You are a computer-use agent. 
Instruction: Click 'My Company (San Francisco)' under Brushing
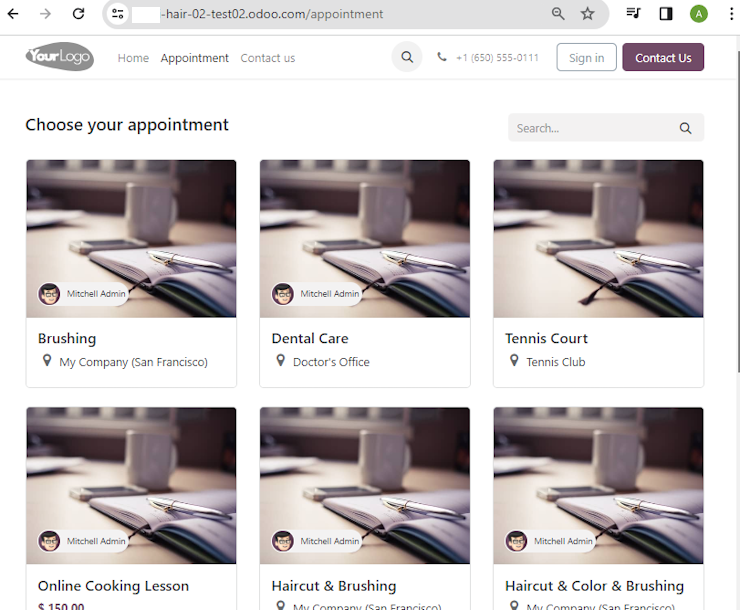133,362
